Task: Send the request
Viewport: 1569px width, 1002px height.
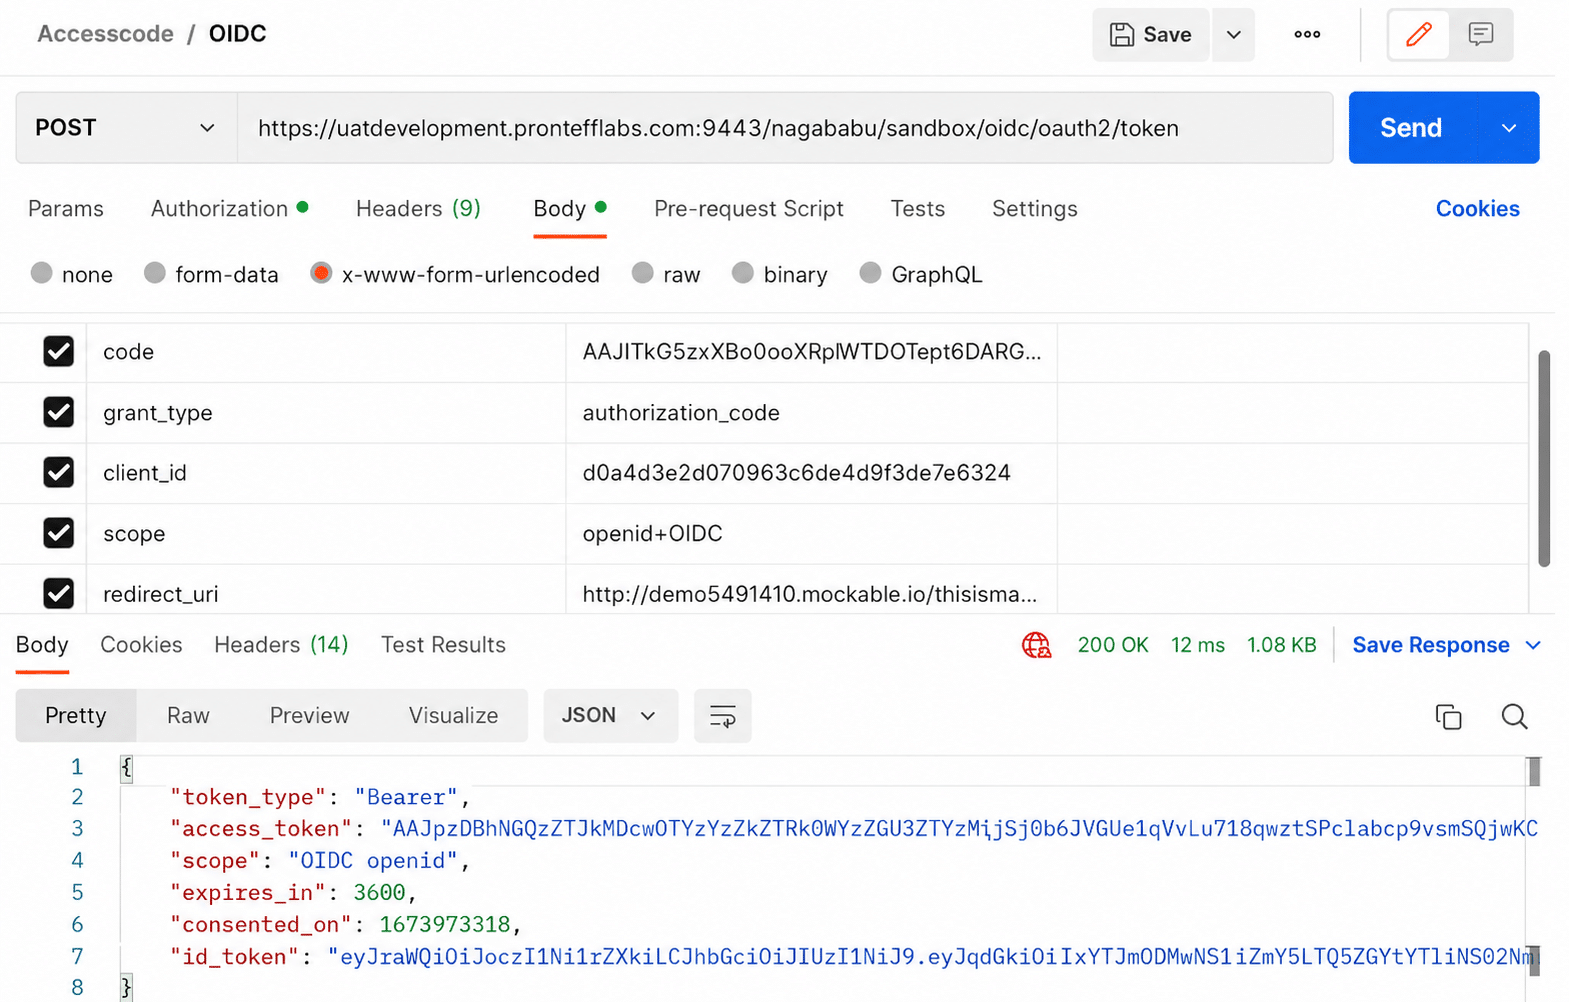Action: pyautogui.click(x=1412, y=128)
